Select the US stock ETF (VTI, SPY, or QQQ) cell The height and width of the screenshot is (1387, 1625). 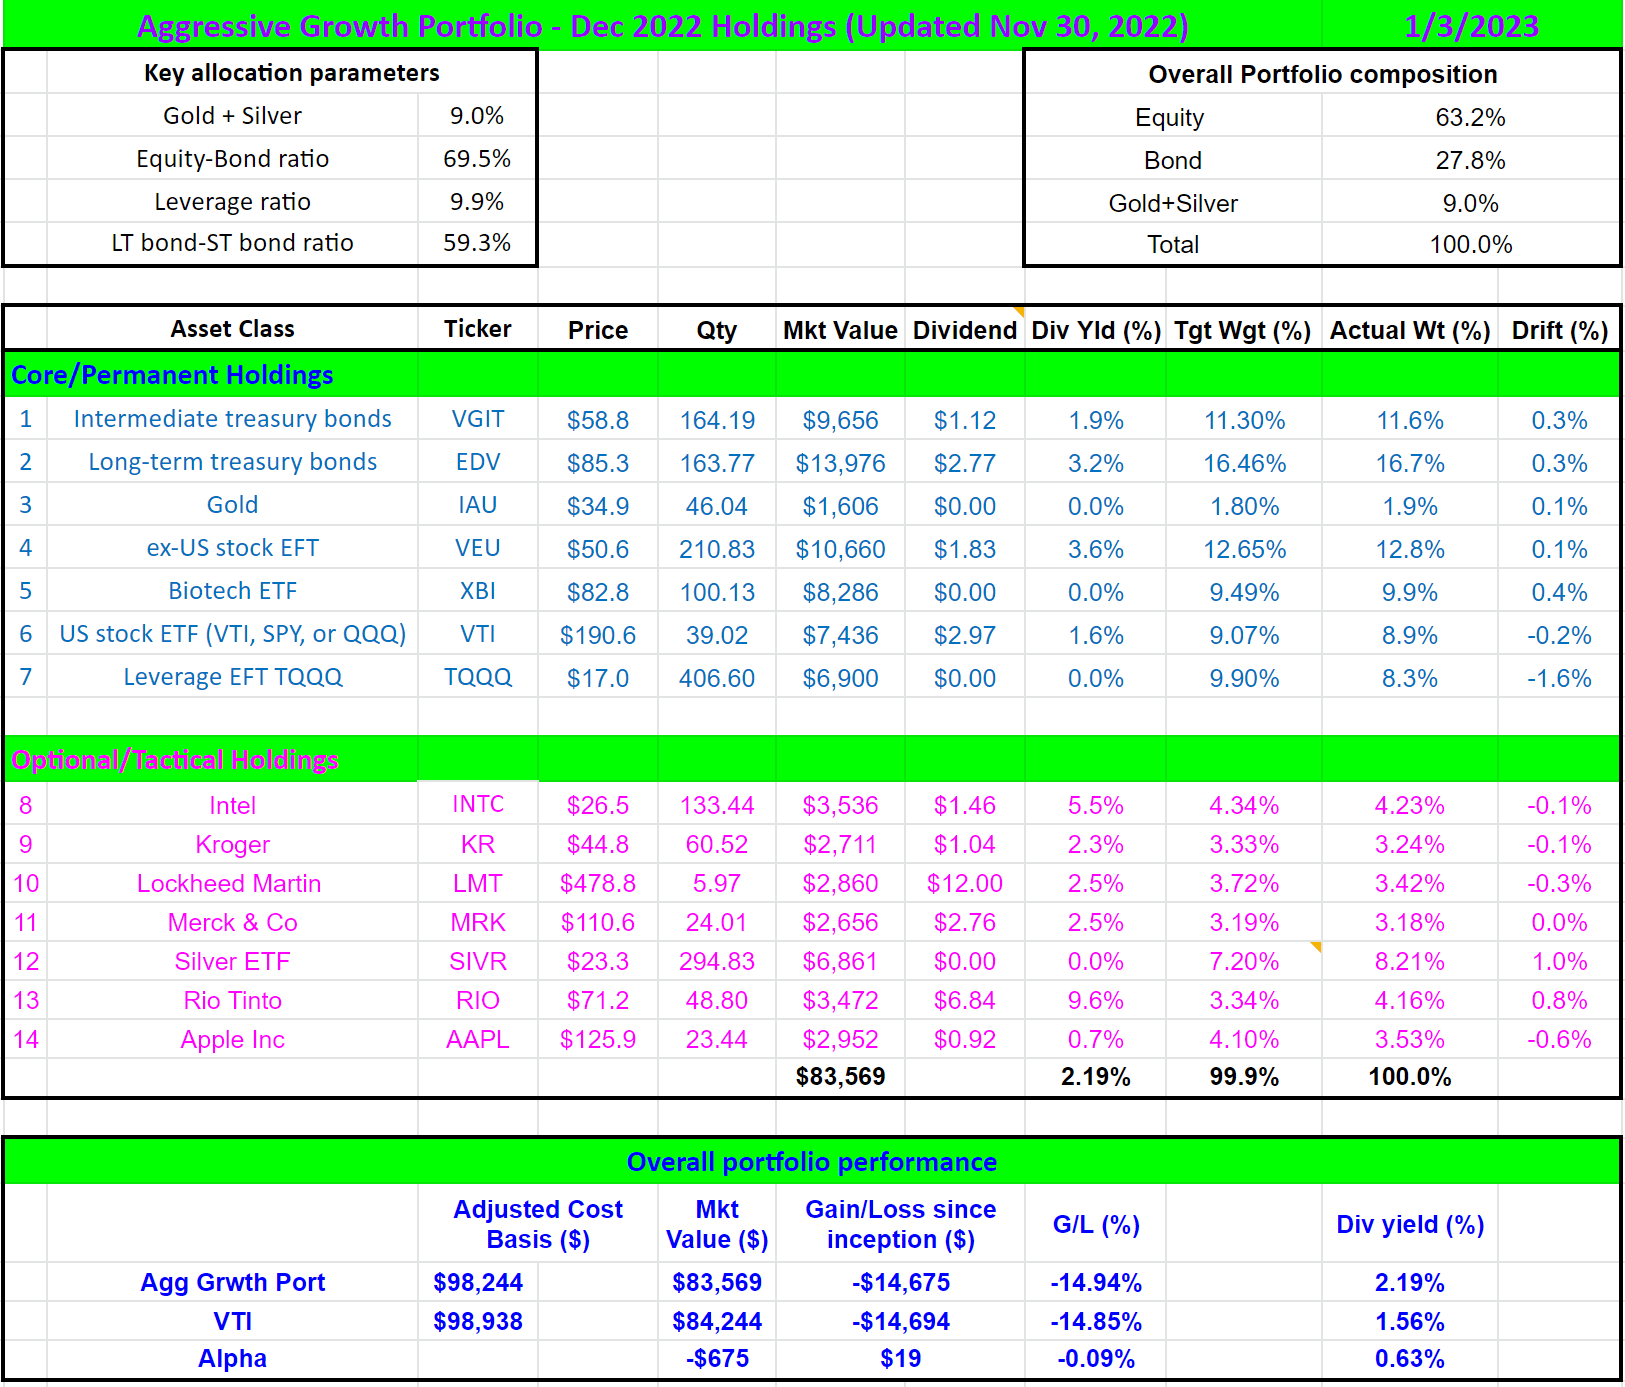click(x=232, y=634)
